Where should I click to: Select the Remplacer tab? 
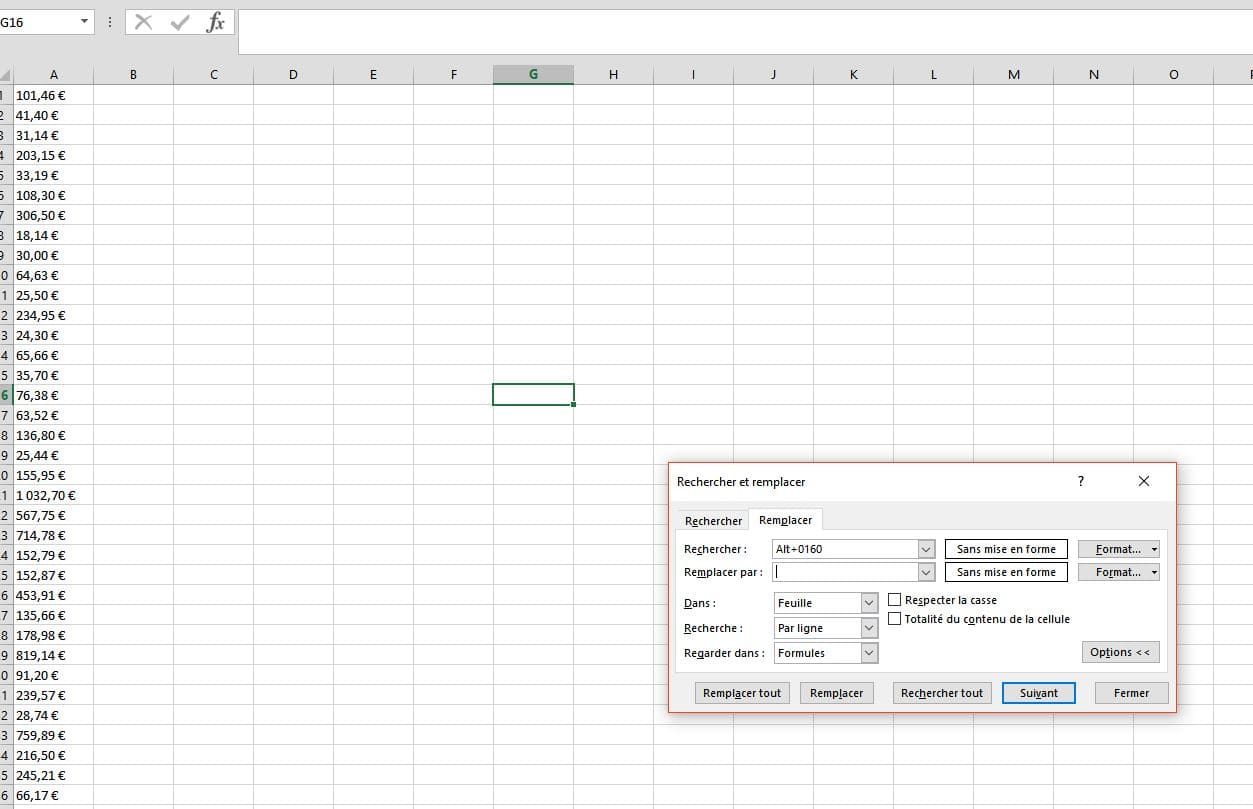point(785,520)
